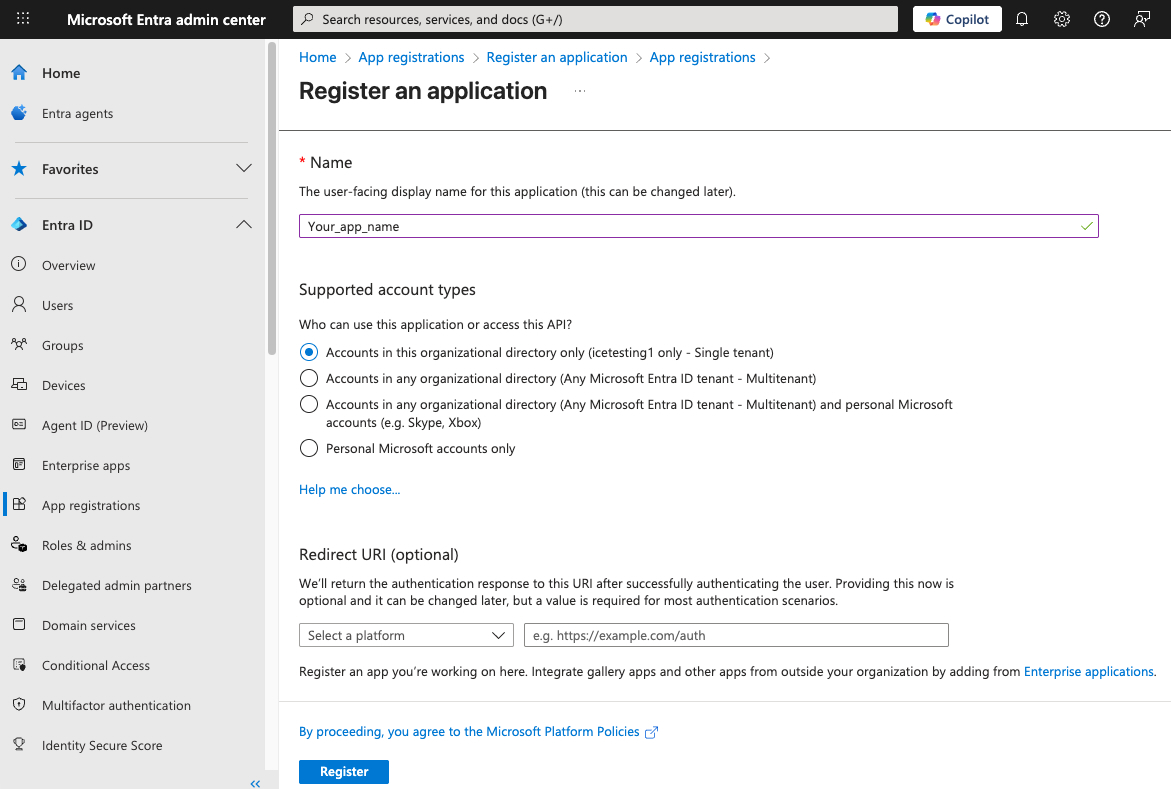1171x789 pixels.
Task: Open the Help me choose link
Action: coord(349,489)
